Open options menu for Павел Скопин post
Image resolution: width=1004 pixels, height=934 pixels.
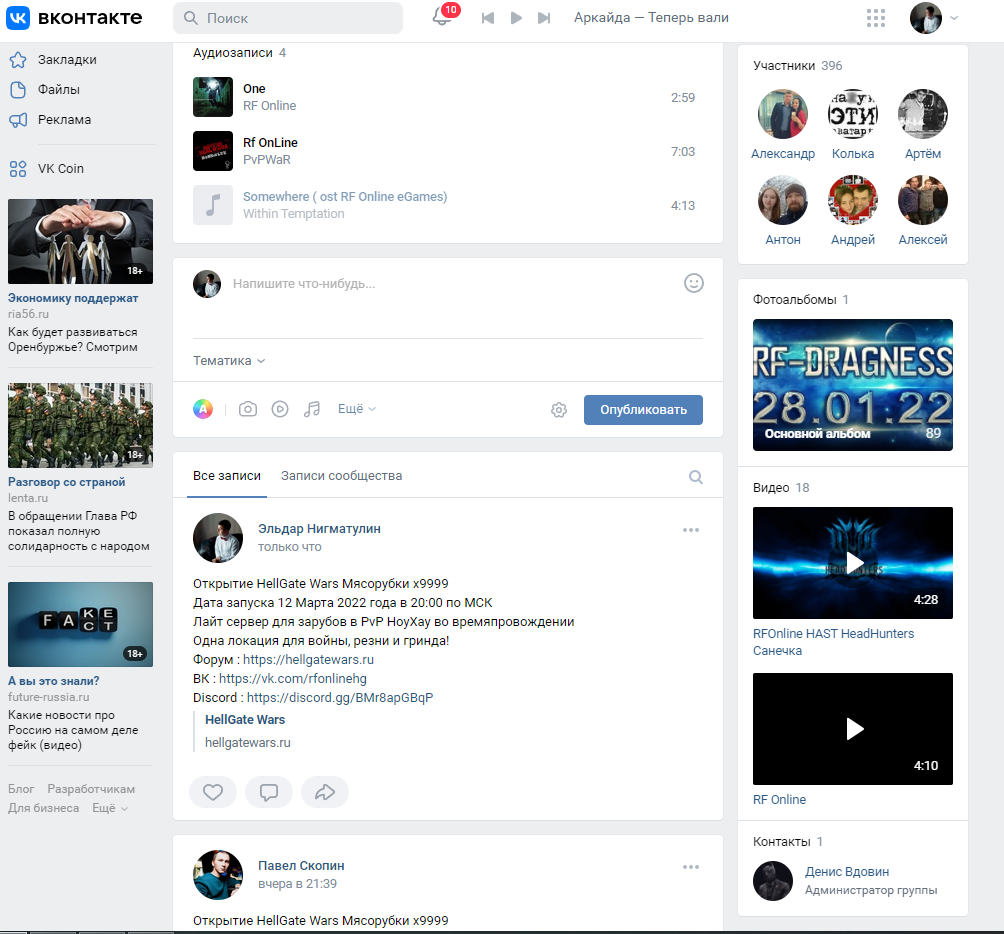[x=691, y=867]
